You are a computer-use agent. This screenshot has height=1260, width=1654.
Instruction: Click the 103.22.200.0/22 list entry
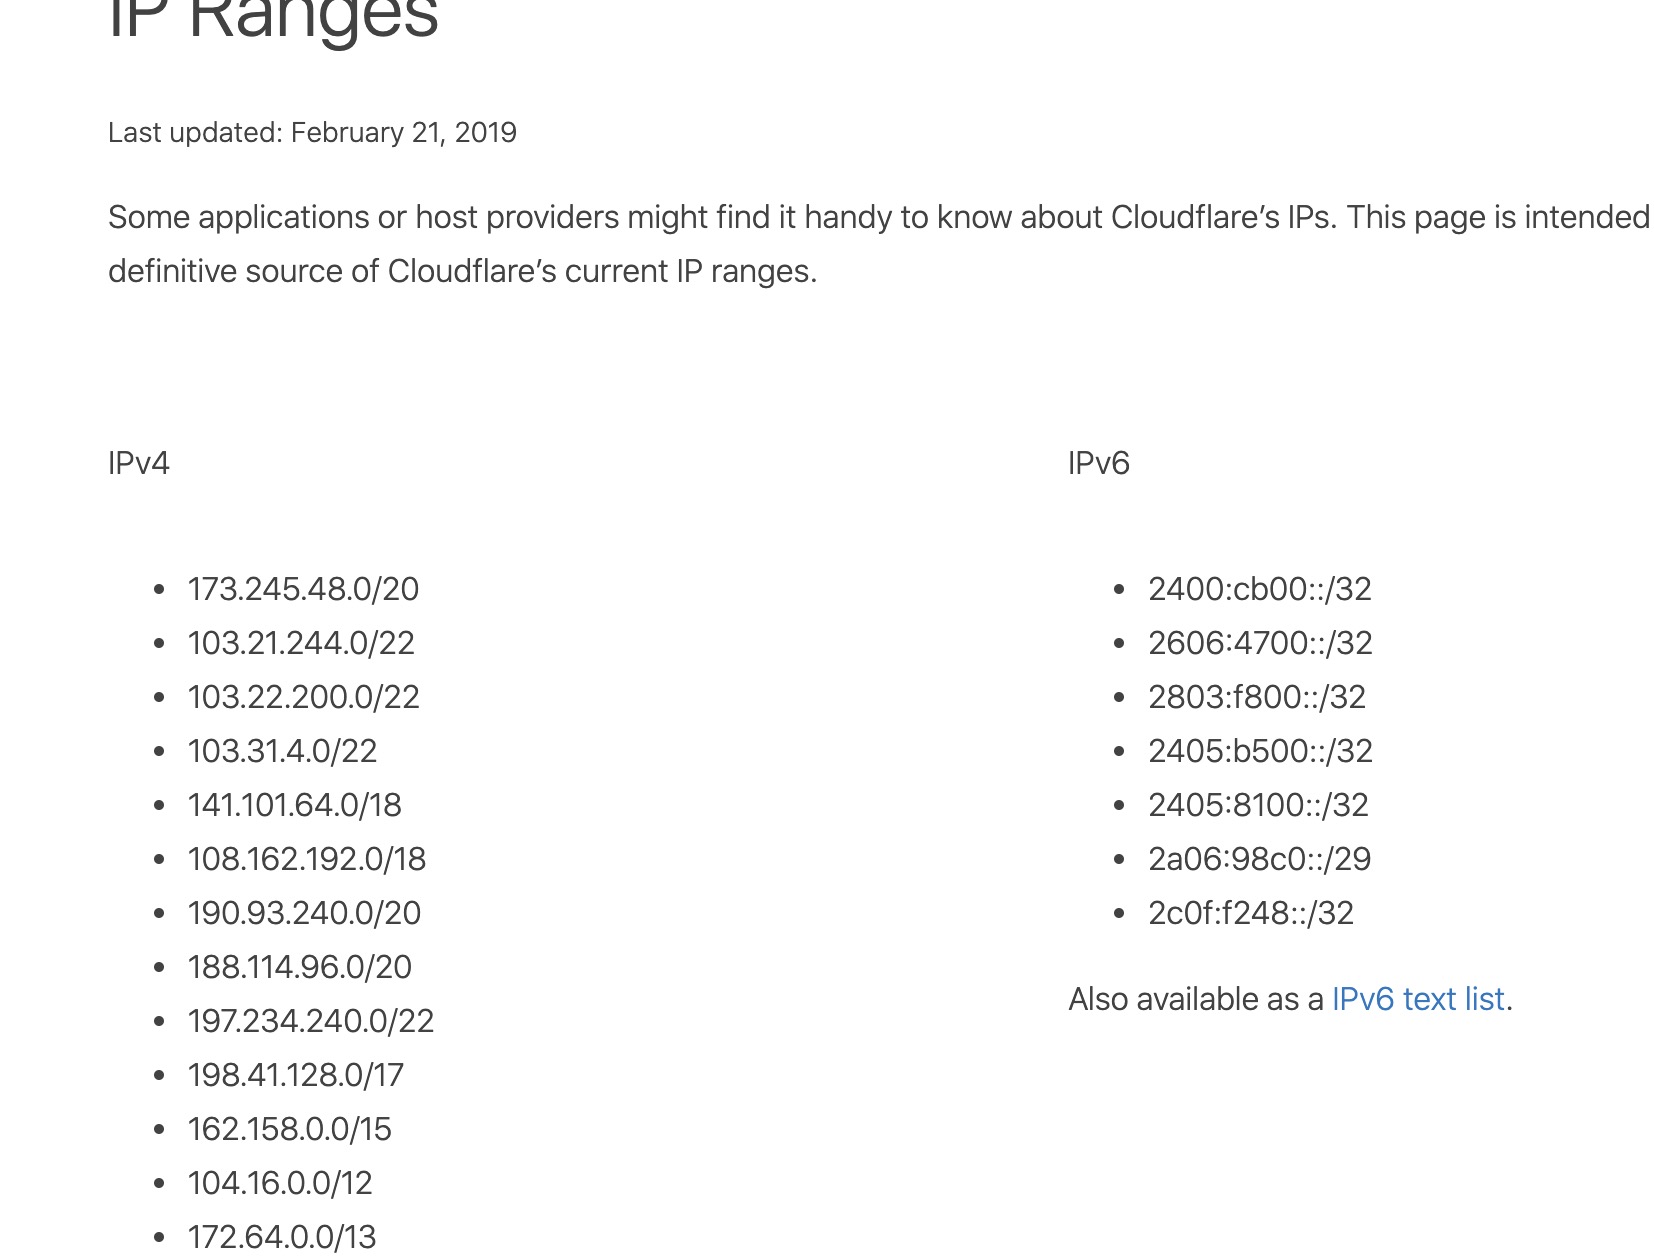tap(303, 697)
